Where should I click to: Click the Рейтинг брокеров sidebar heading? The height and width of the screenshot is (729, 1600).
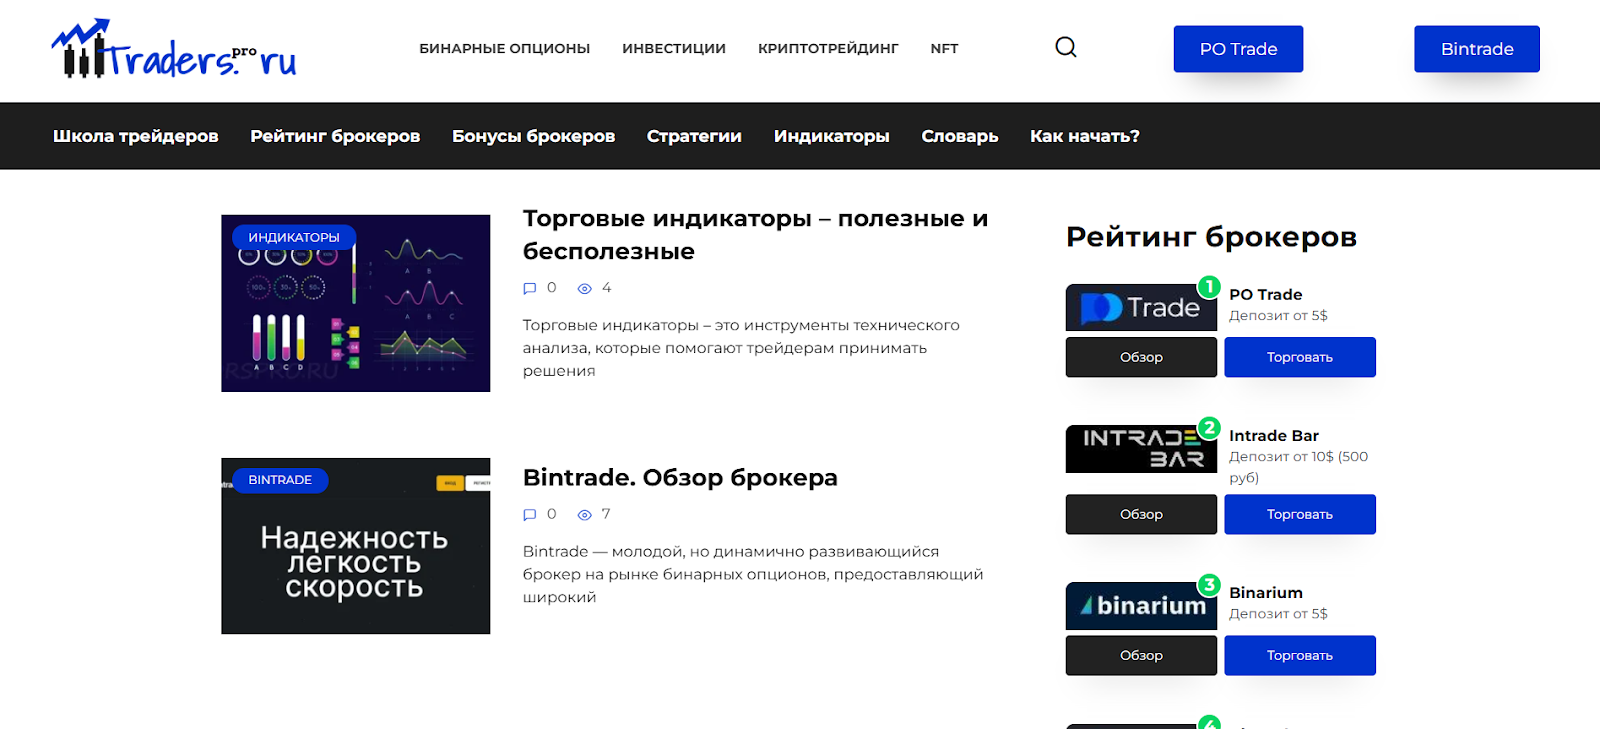1211,237
